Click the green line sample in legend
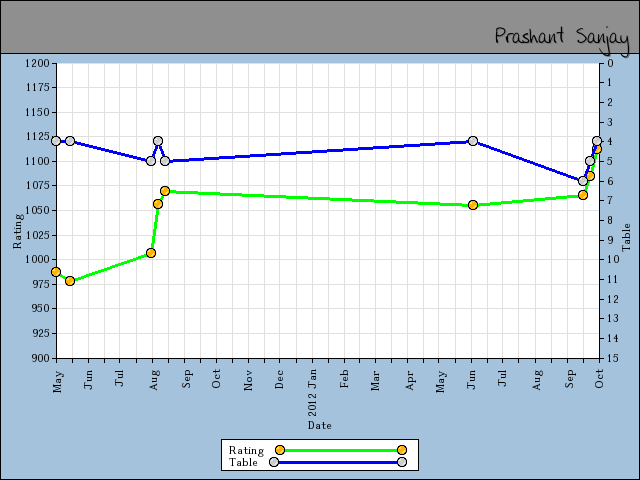Viewport: 640px width, 480px height. tap(341, 450)
